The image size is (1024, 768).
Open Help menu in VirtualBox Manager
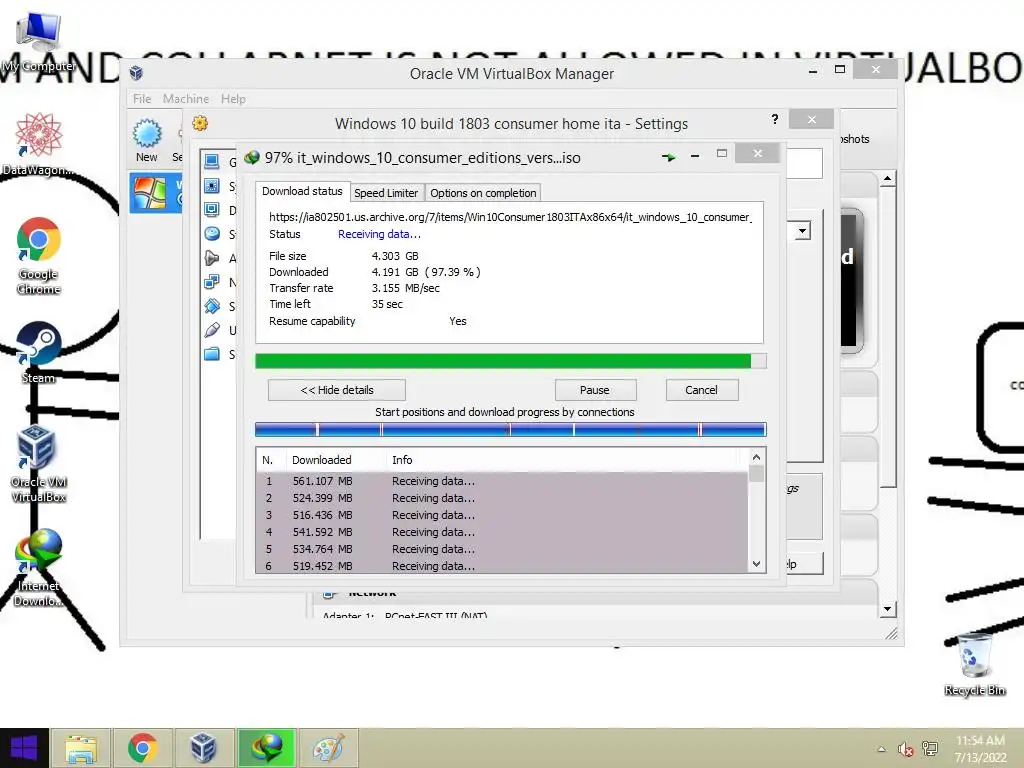233,99
